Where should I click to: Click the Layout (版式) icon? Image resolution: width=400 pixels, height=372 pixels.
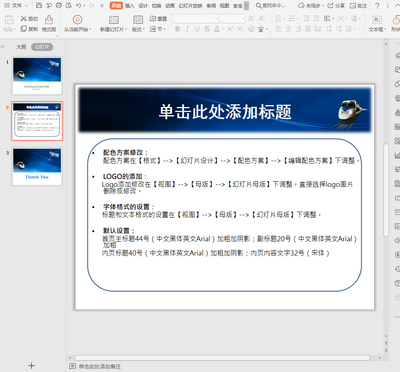(138, 20)
